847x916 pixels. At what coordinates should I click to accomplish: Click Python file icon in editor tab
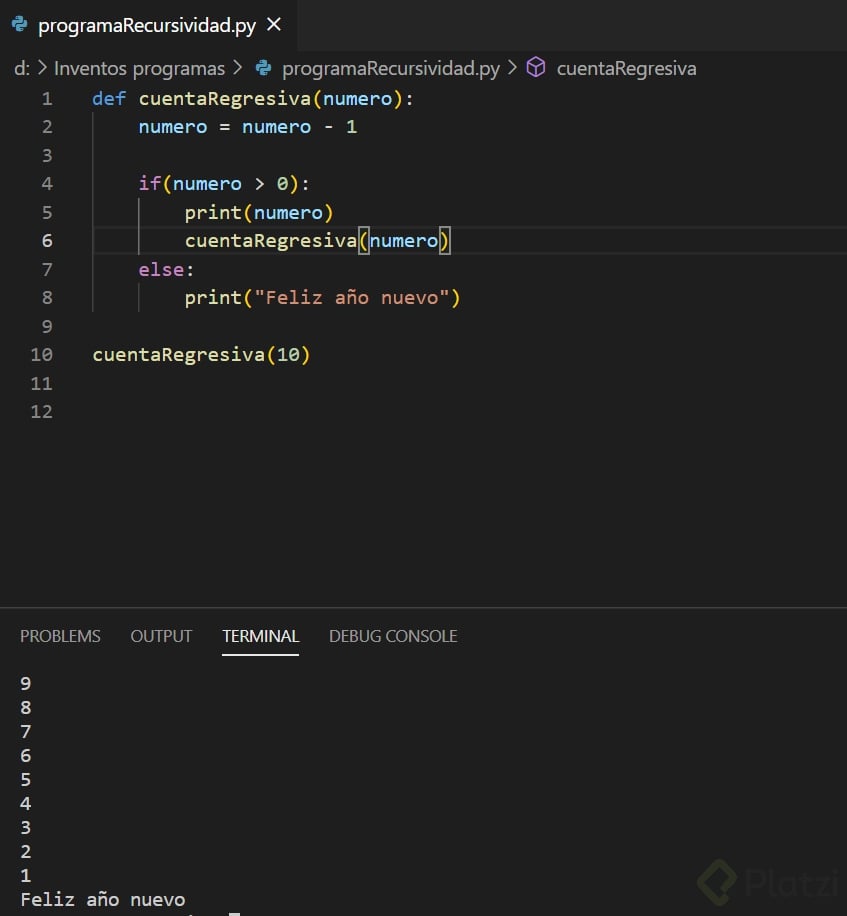(20, 25)
